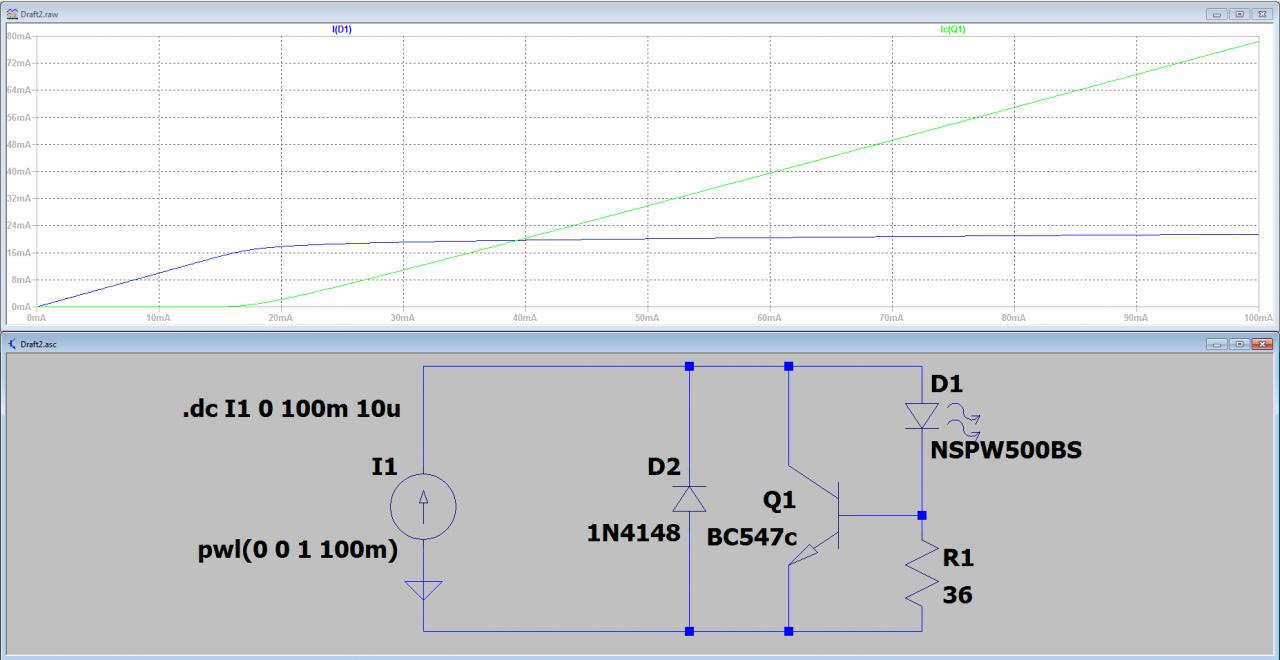Click the junction node at Q1 base
Viewport: 1280px width, 660px height.
click(x=921, y=515)
